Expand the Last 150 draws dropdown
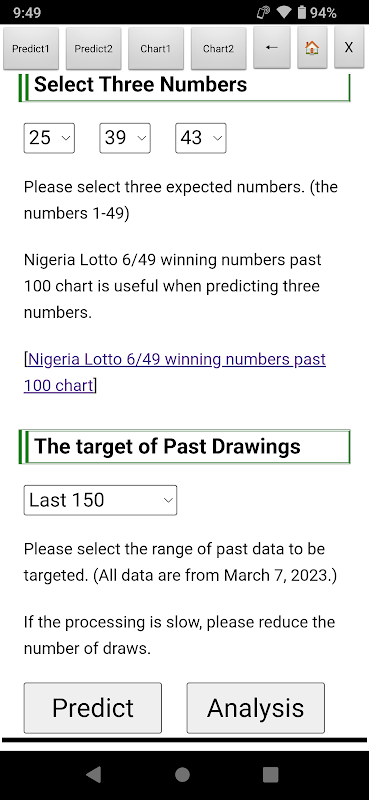369x800 pixels. (101, 500)
